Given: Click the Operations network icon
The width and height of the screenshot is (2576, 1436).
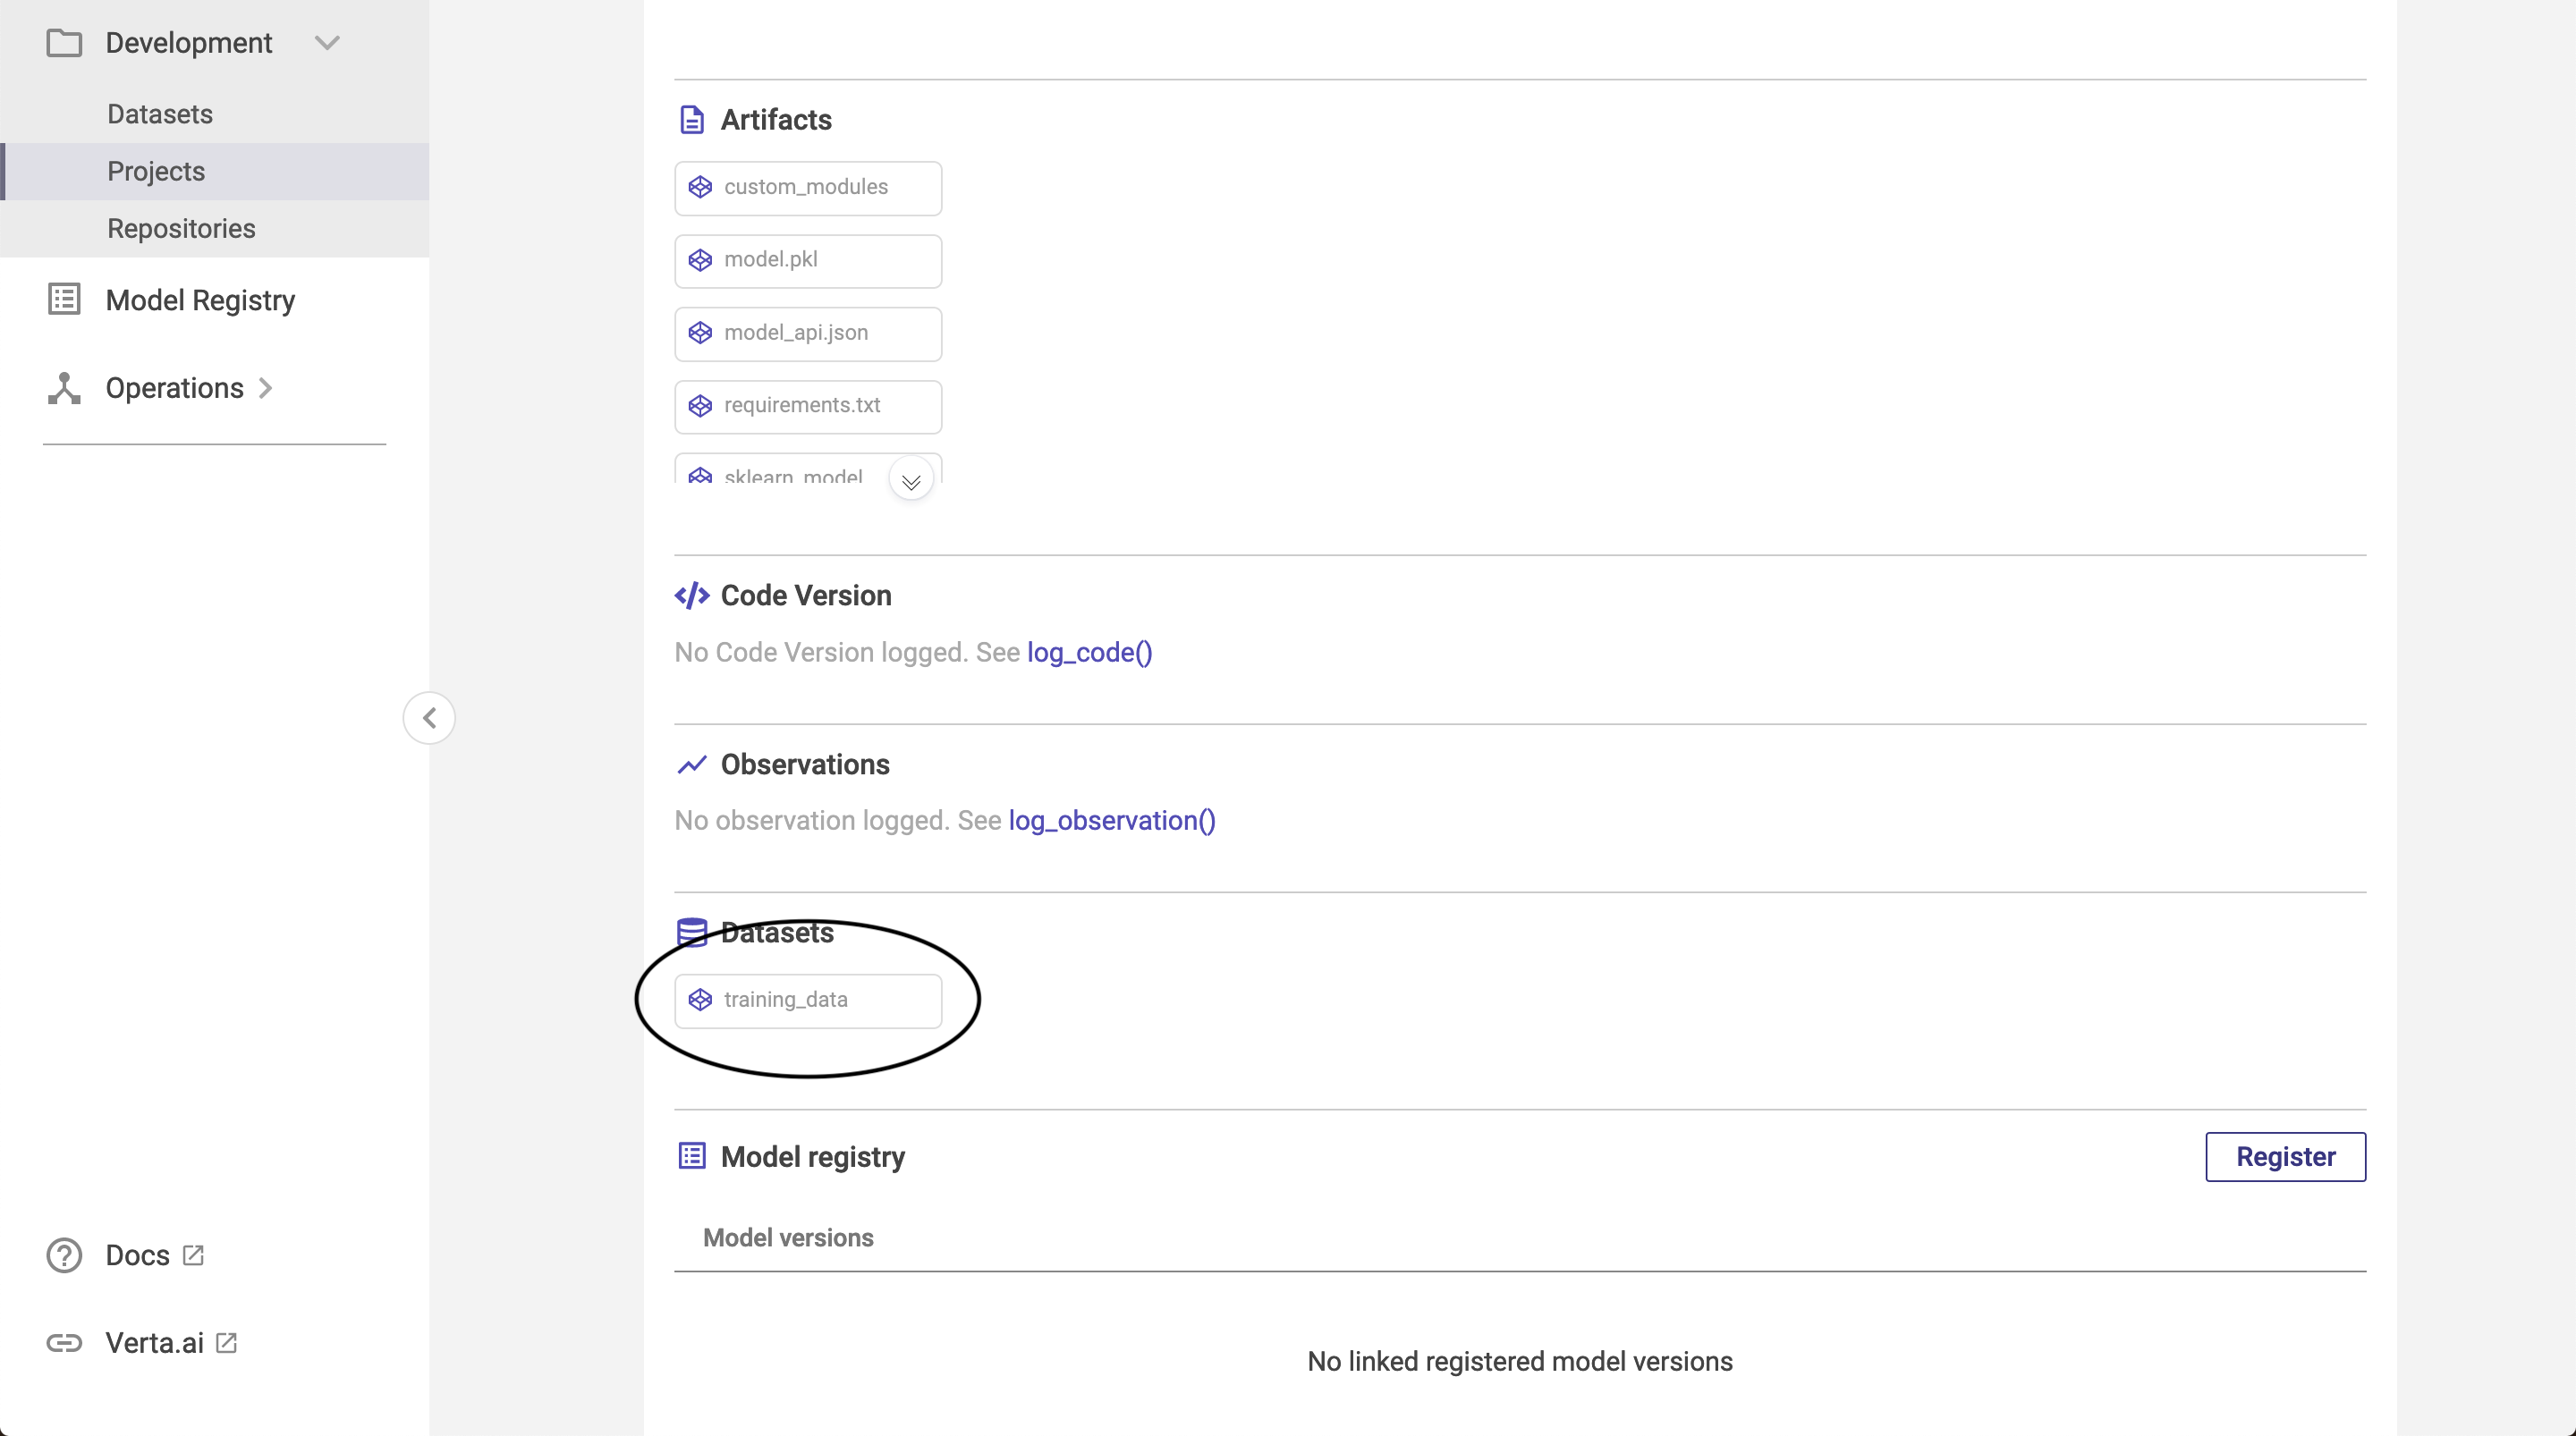Looking at the screenshot, I should [64, 388].
